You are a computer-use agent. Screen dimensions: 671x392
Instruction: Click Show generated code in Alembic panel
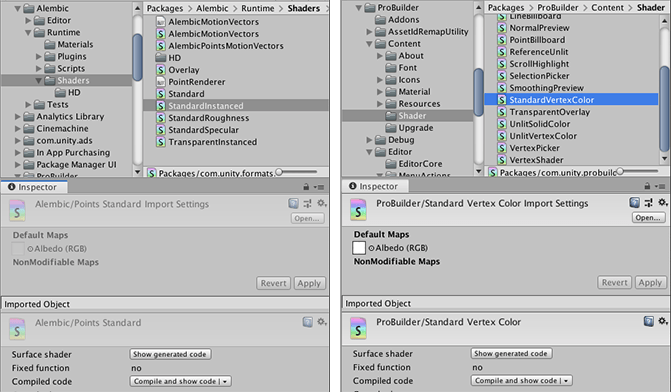(x=170, y=354)
